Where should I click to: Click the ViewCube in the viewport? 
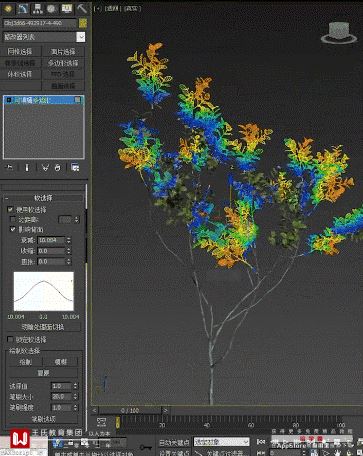point(339,33)
